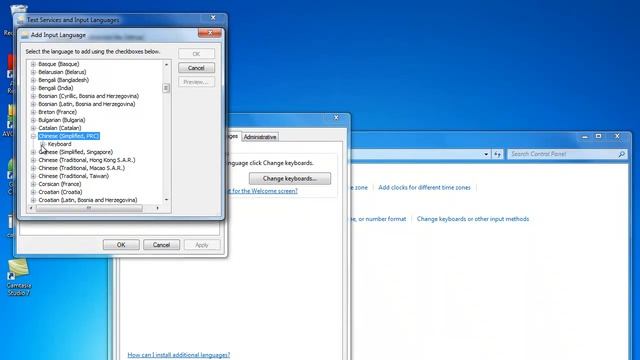
Task: Click the Preview... button
Action: coord(196,82)
